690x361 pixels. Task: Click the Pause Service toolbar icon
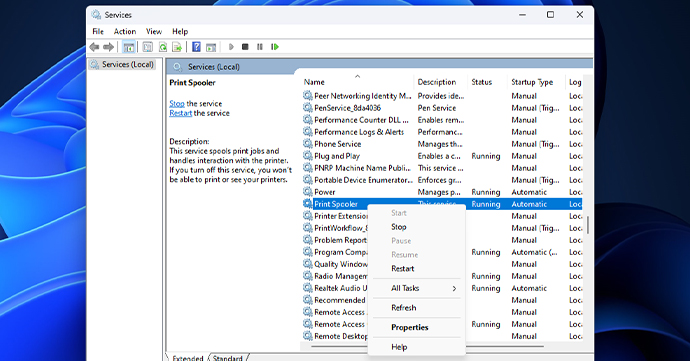pos(260,47)
